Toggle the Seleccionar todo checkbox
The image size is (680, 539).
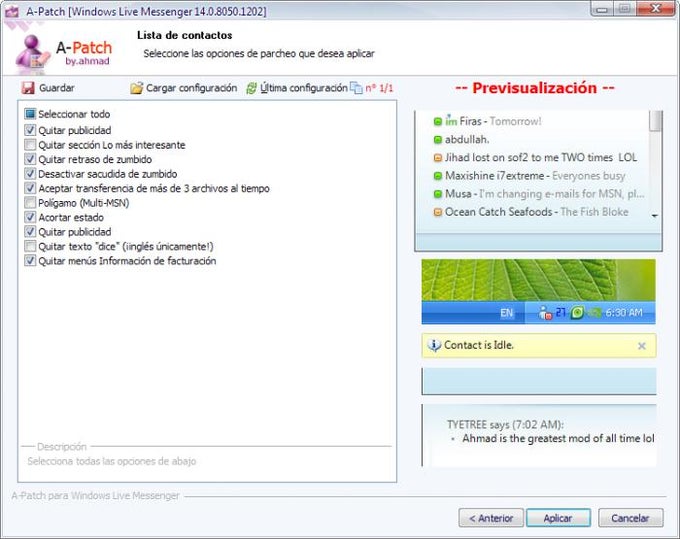coord(30,114)
